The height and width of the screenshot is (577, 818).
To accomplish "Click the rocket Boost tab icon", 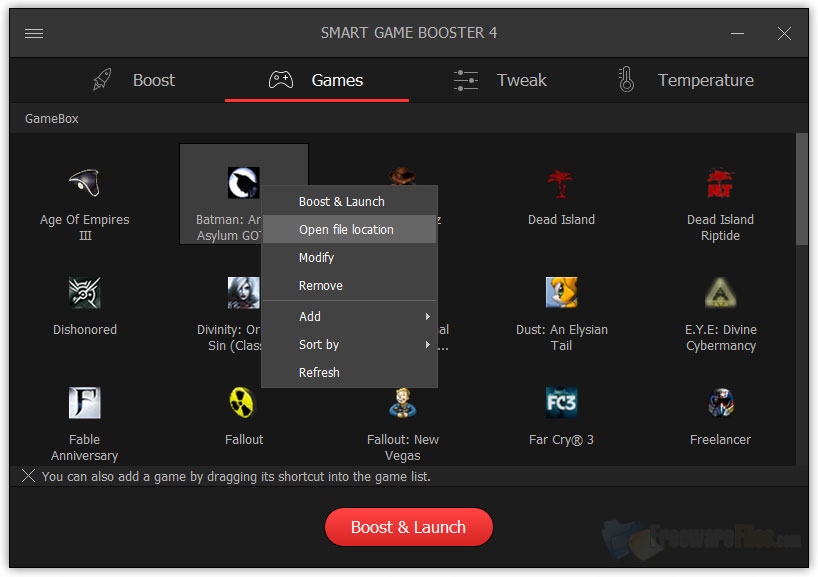I will (100, 80).
